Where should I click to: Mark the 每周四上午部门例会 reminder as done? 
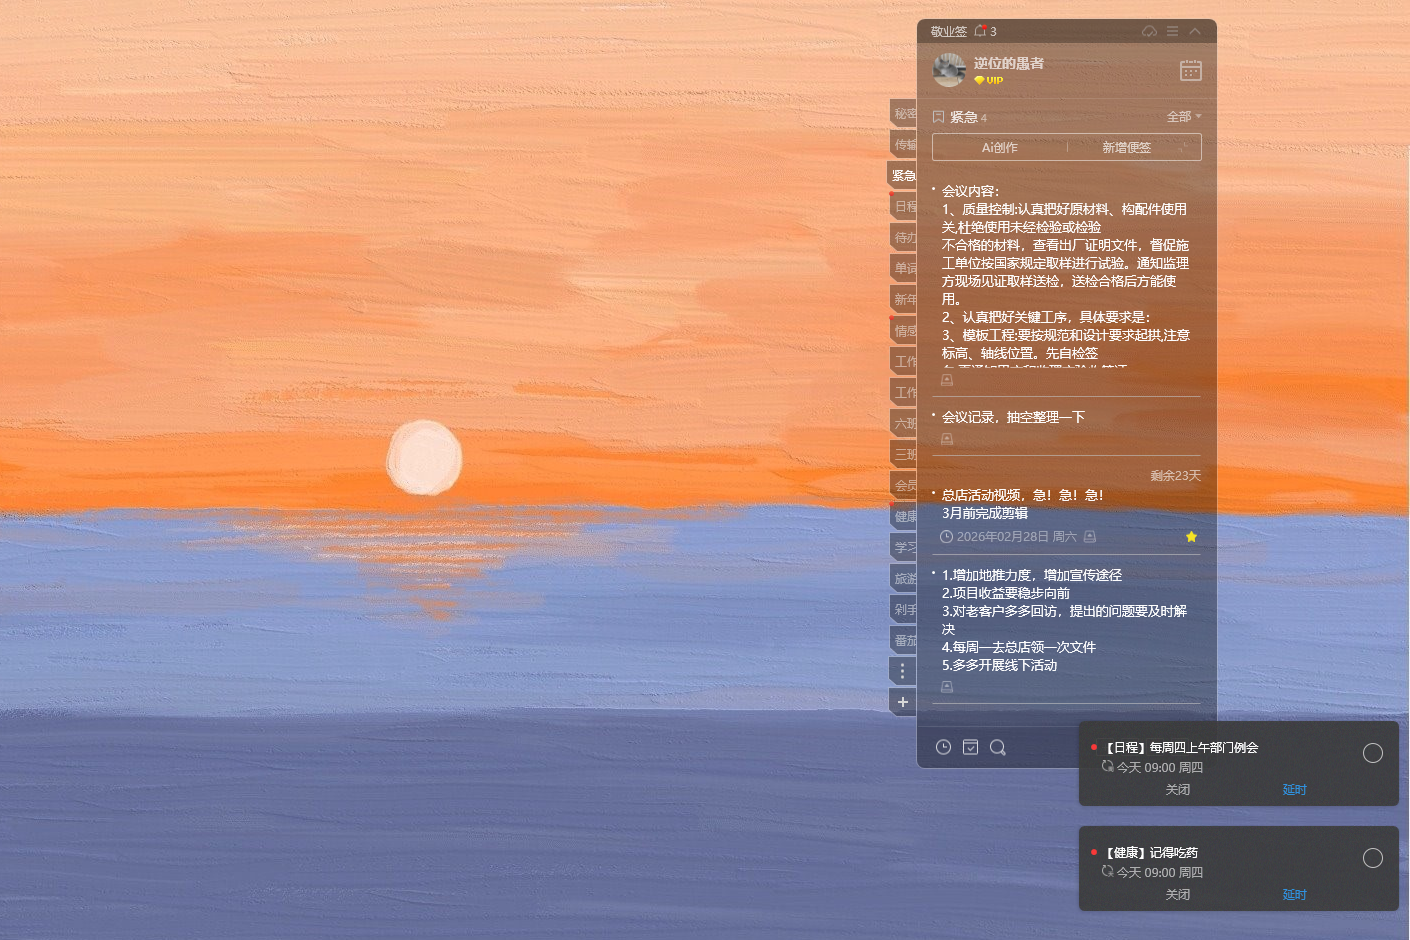point(1371,751)
